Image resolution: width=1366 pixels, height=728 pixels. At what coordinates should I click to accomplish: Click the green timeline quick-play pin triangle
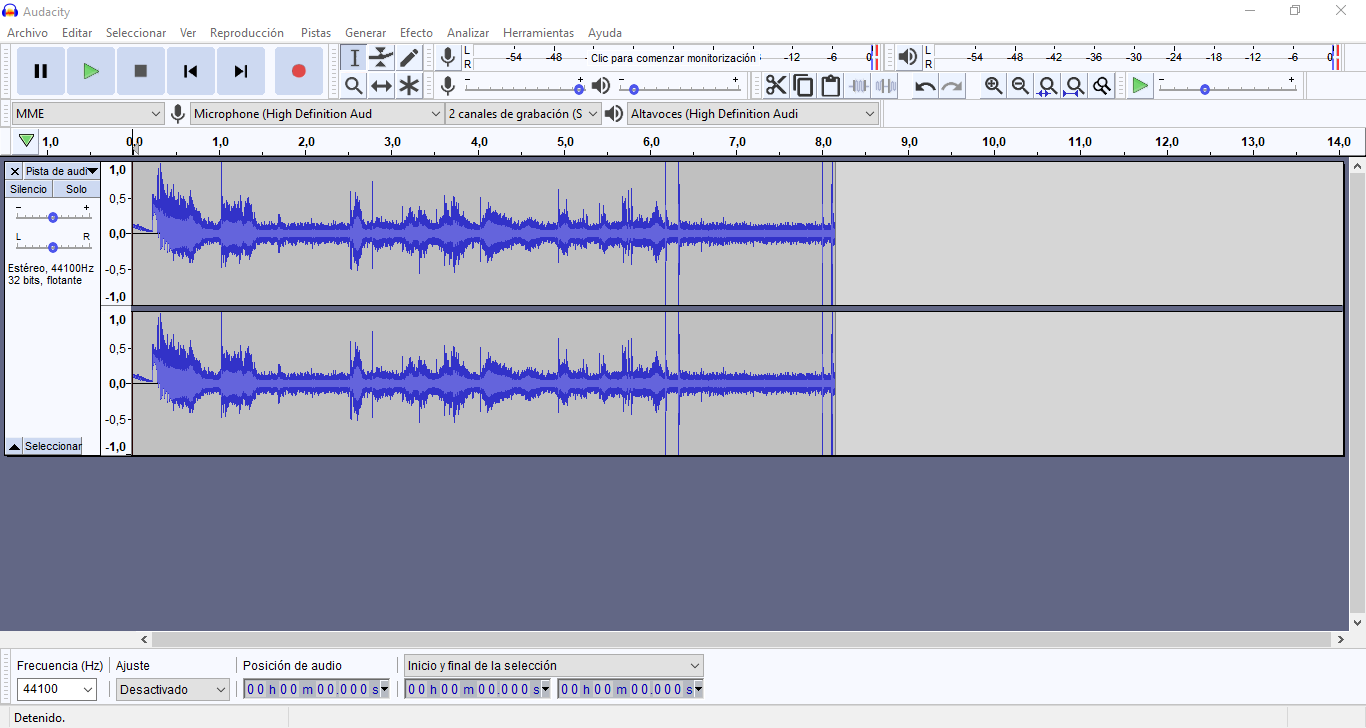click(27, 141)
